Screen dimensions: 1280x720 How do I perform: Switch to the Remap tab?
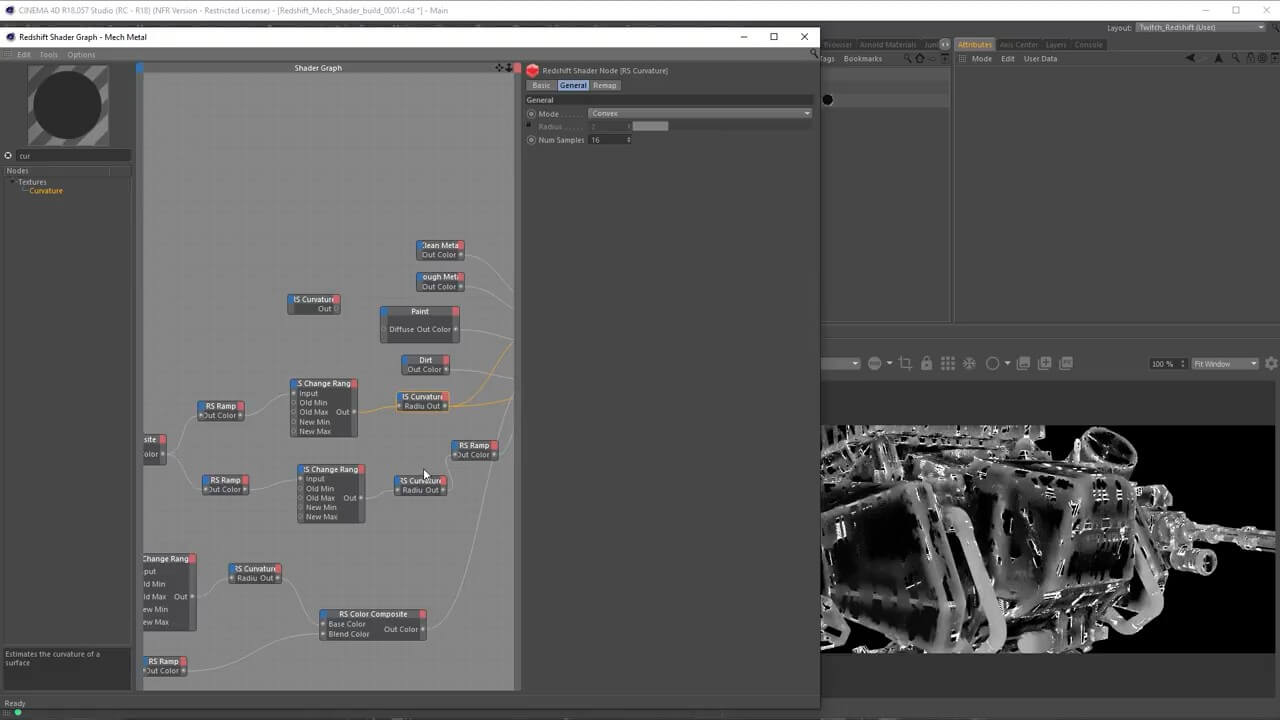tap(605, 86)
